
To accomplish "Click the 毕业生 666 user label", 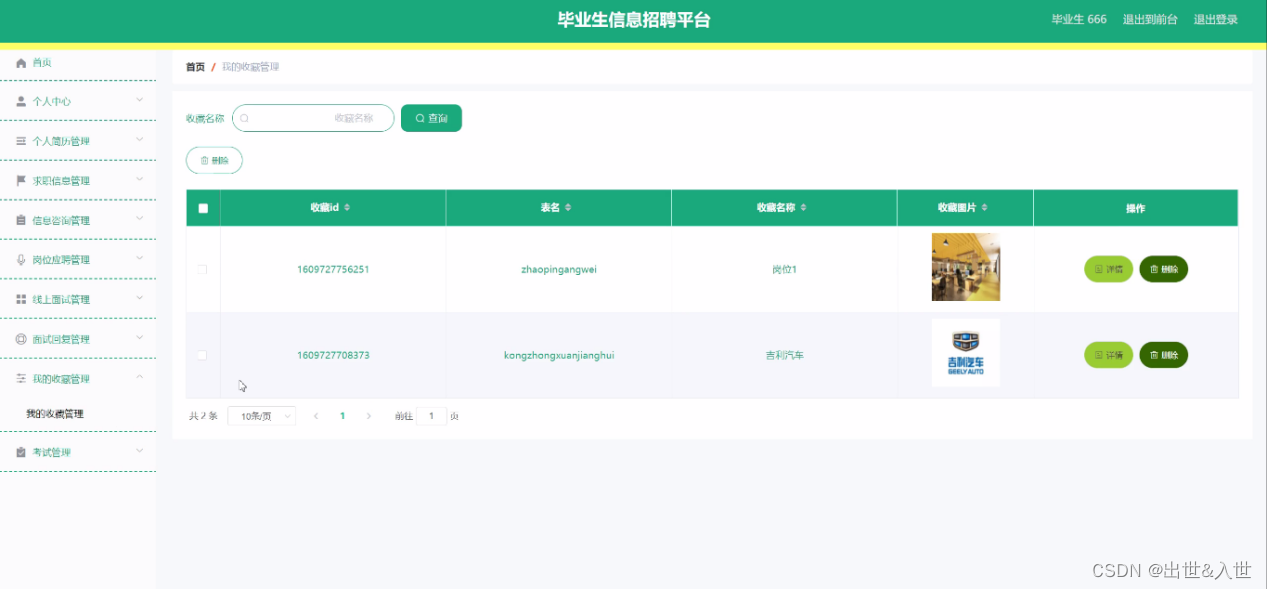I will 1079,19.
